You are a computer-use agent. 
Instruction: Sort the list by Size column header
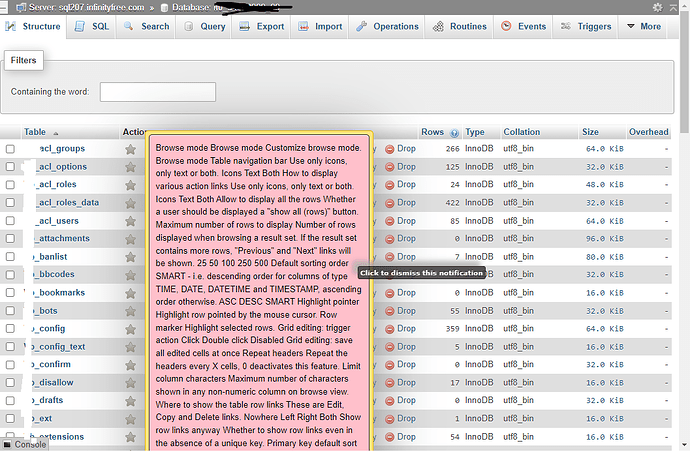(590, 132)
